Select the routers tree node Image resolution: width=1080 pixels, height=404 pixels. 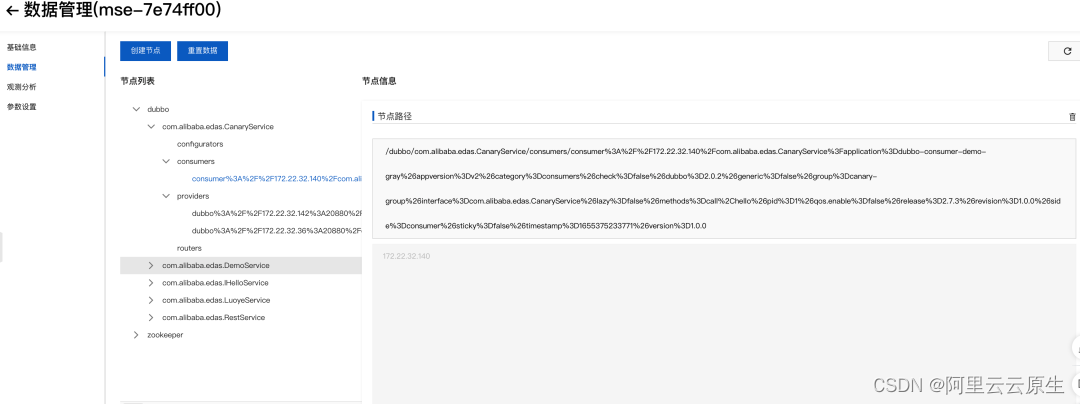point(189,248)
